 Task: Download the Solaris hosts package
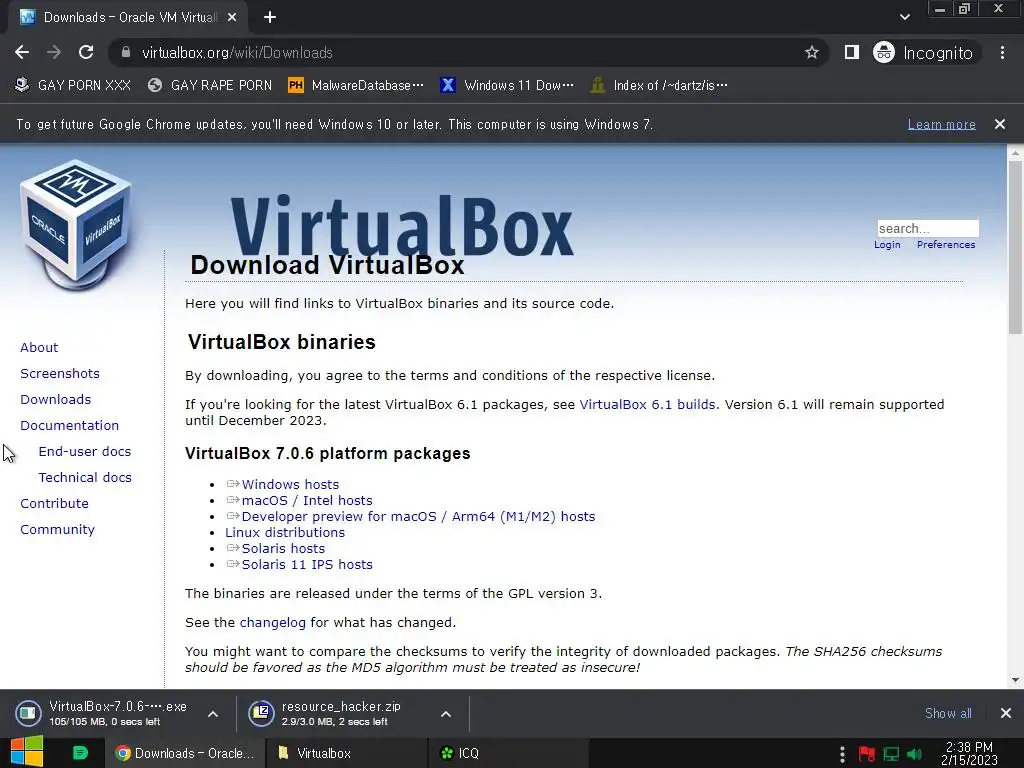pos(283,549)
